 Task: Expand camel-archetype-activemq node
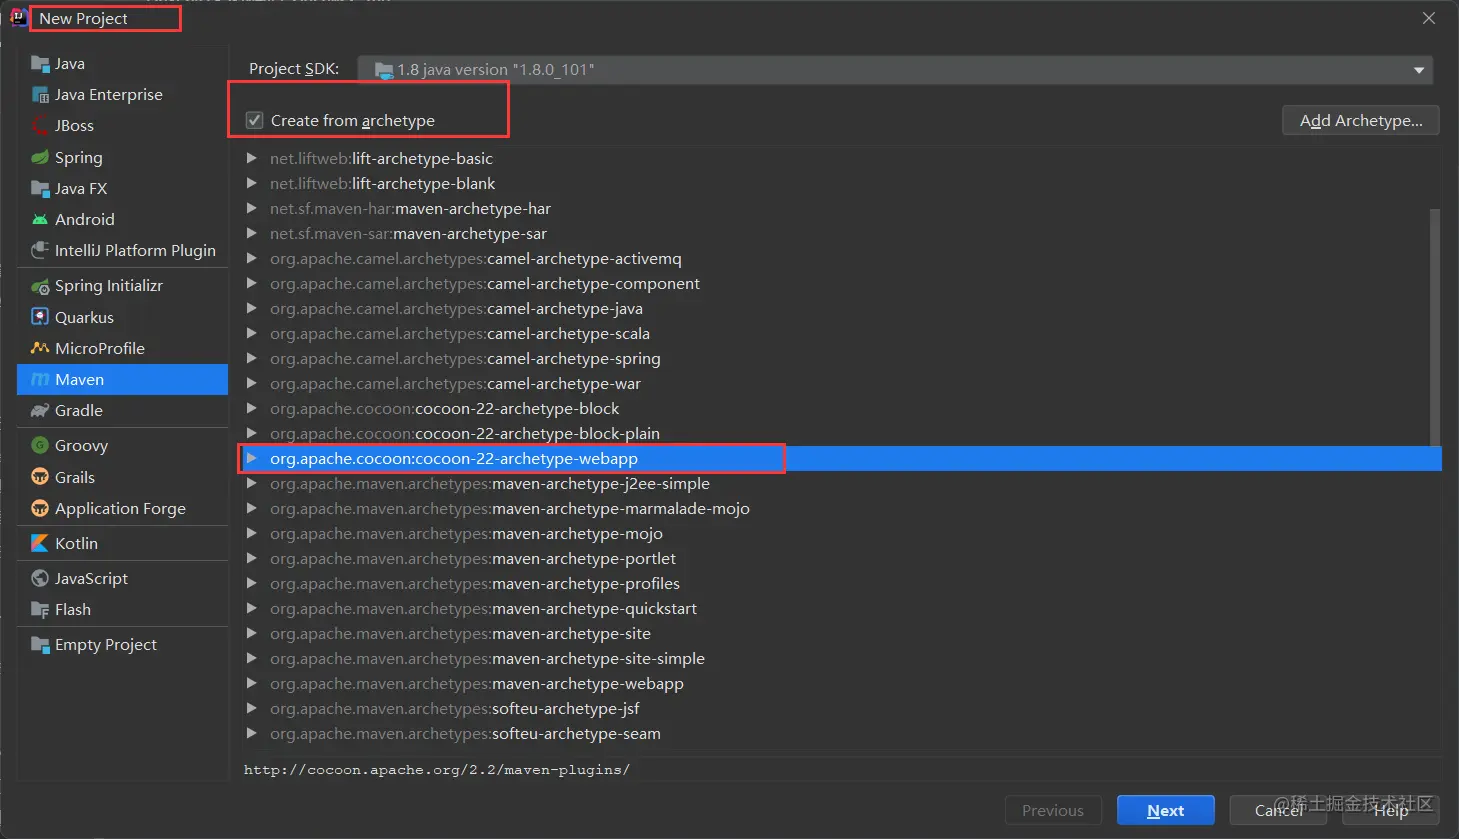[x=252, y=258]
